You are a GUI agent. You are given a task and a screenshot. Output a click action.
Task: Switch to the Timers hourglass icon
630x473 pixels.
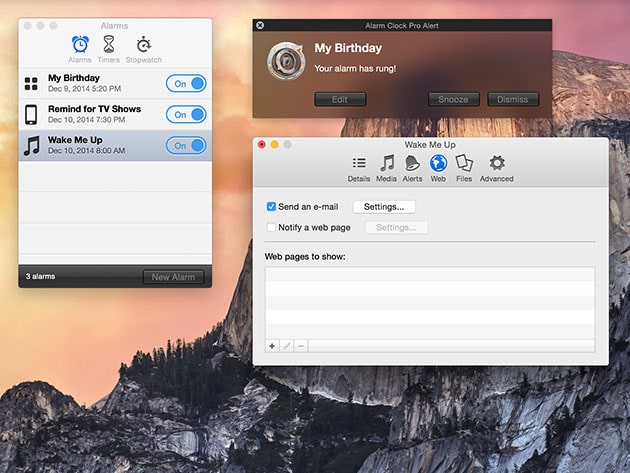108,44
